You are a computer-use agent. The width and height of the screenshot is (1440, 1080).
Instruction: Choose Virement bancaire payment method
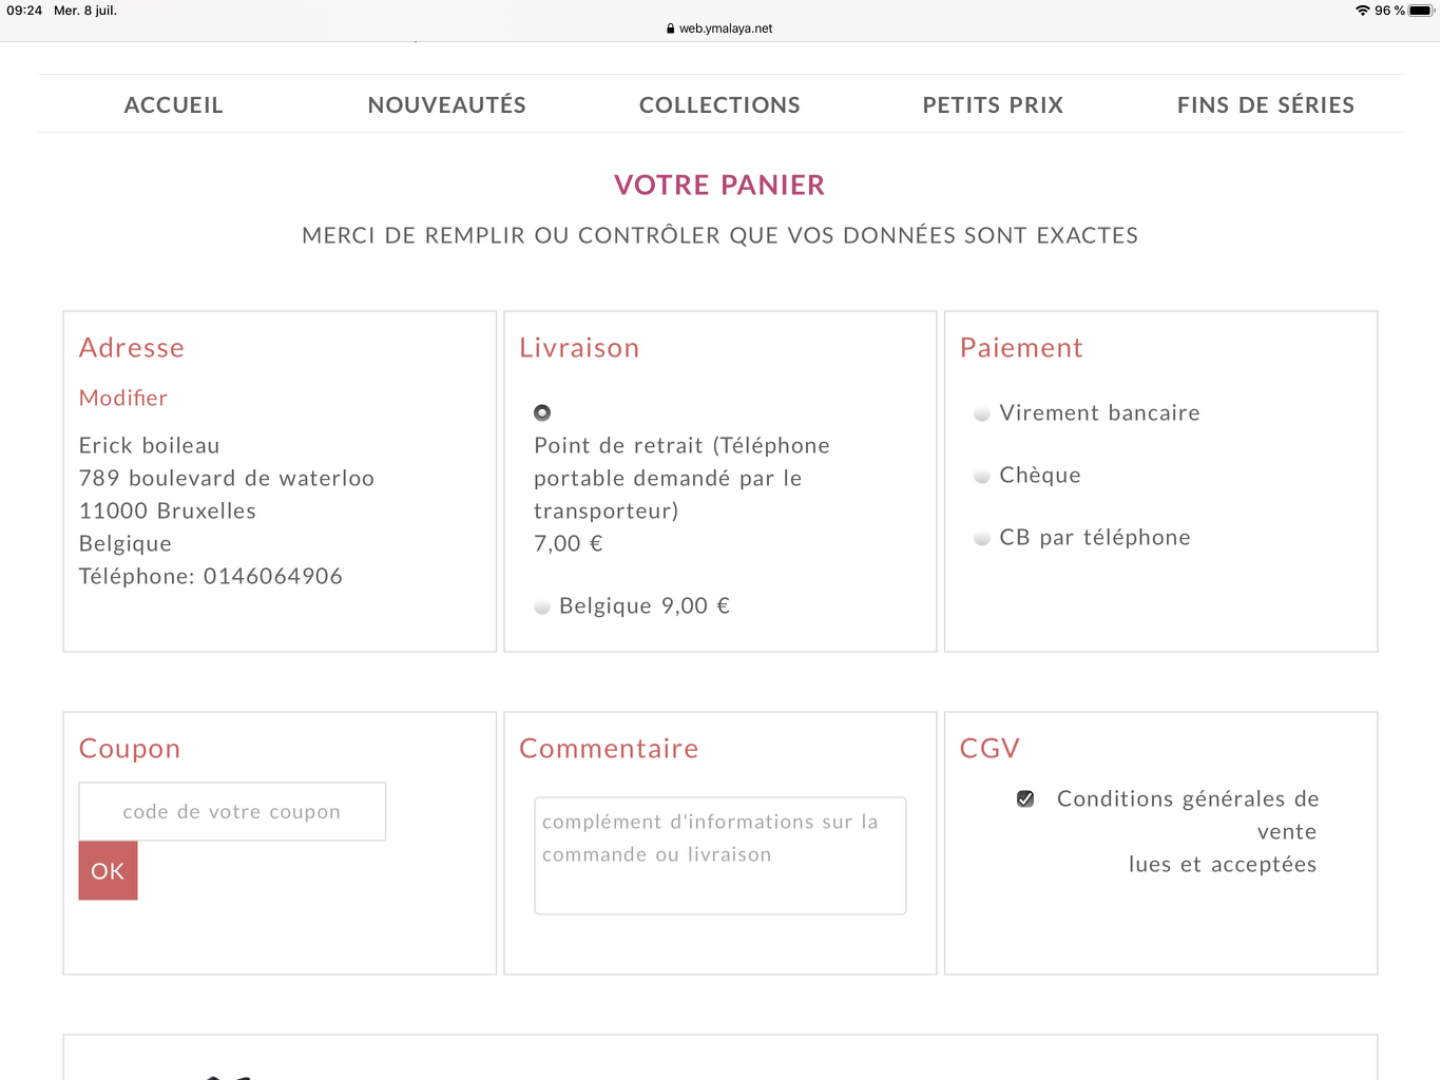click(x=982, y=414)
